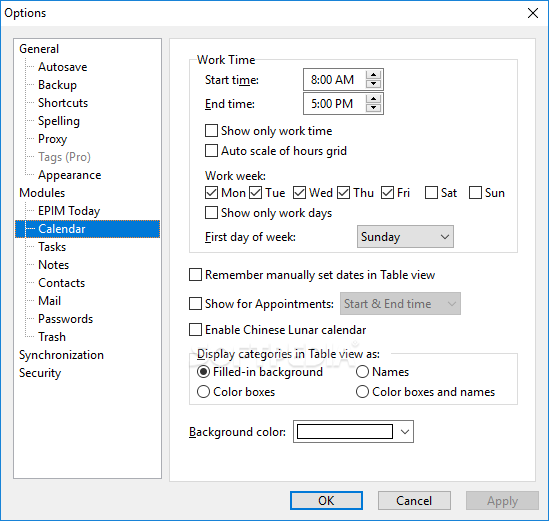Close the Options dialog
The width and height of the screenshot is (549, 521).
click(533, 13)
